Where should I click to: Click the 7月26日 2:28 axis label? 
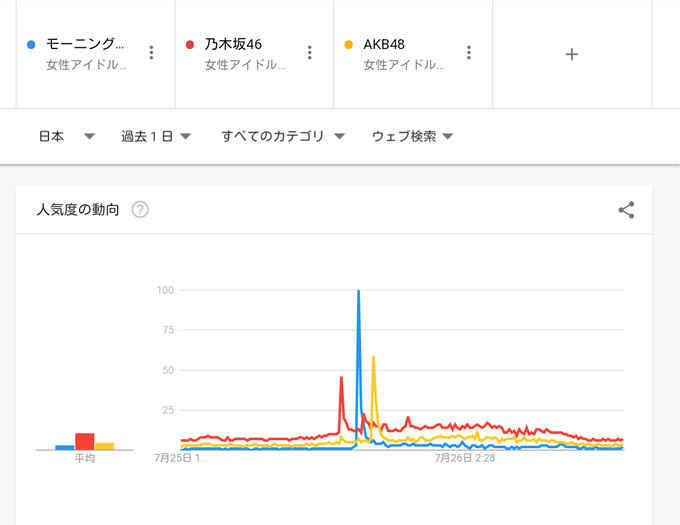coord(464,459)
